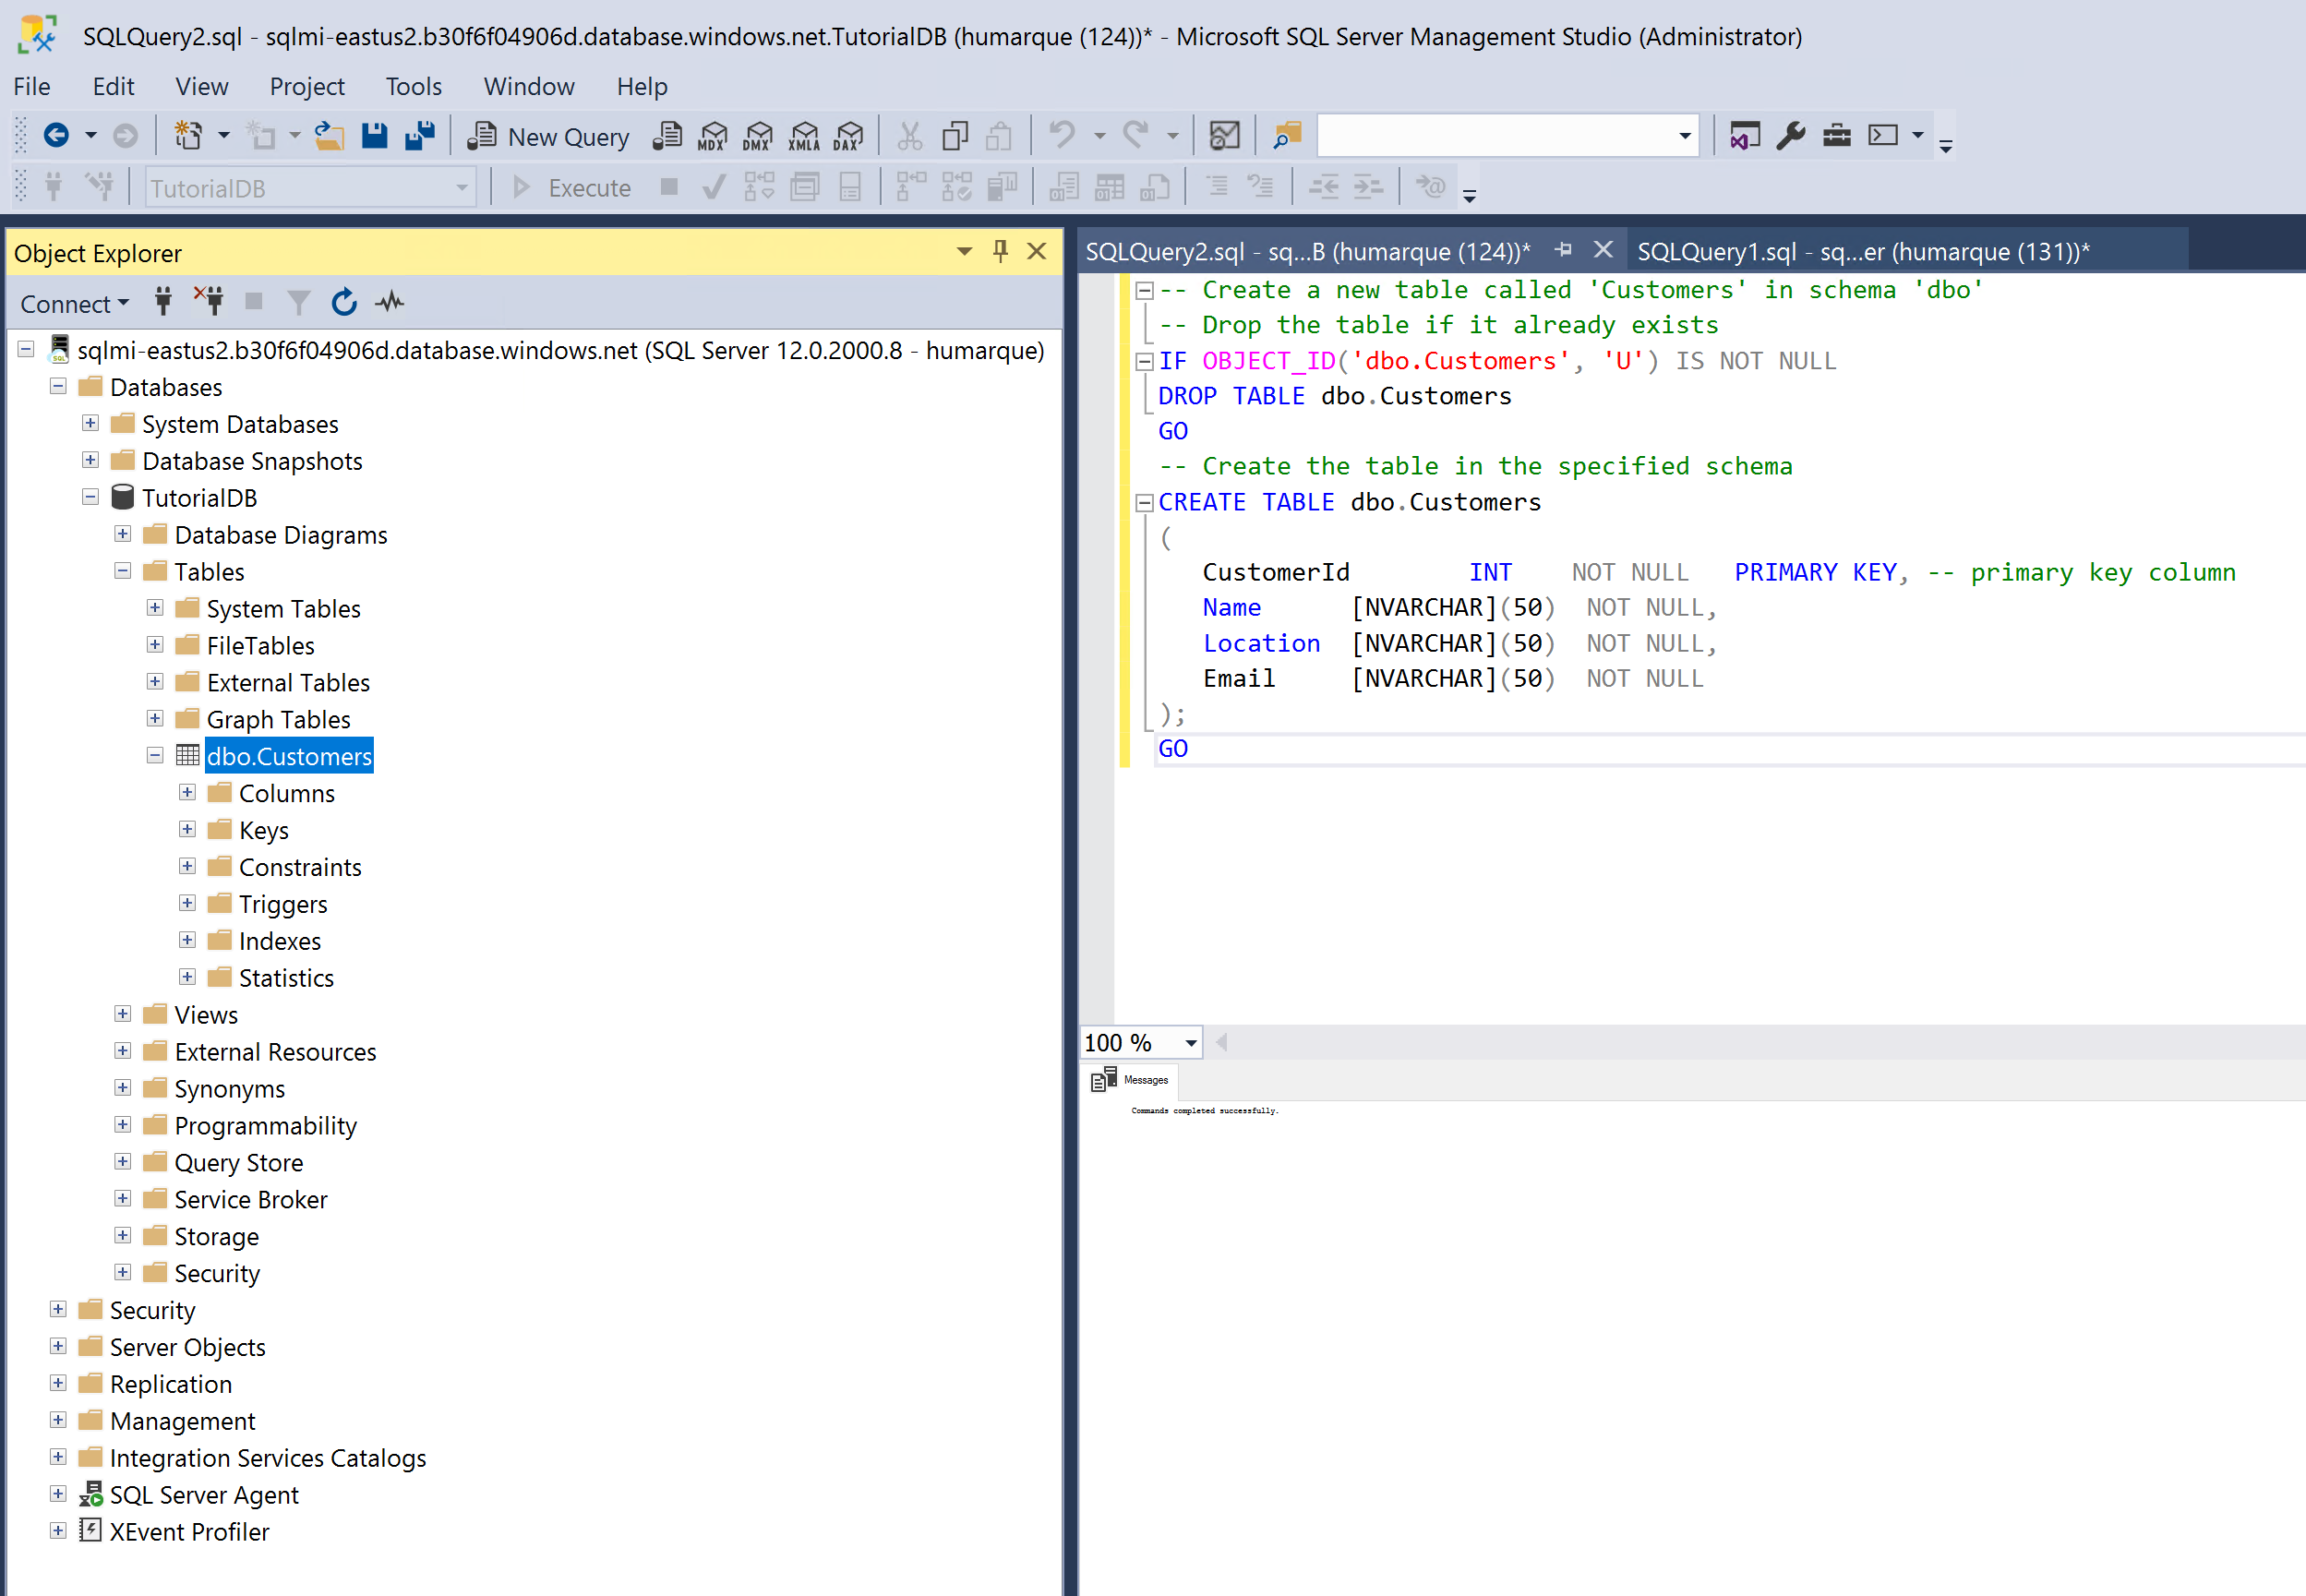Toggle pin on SQLQuery2.sql tab

pos(1563,250)
